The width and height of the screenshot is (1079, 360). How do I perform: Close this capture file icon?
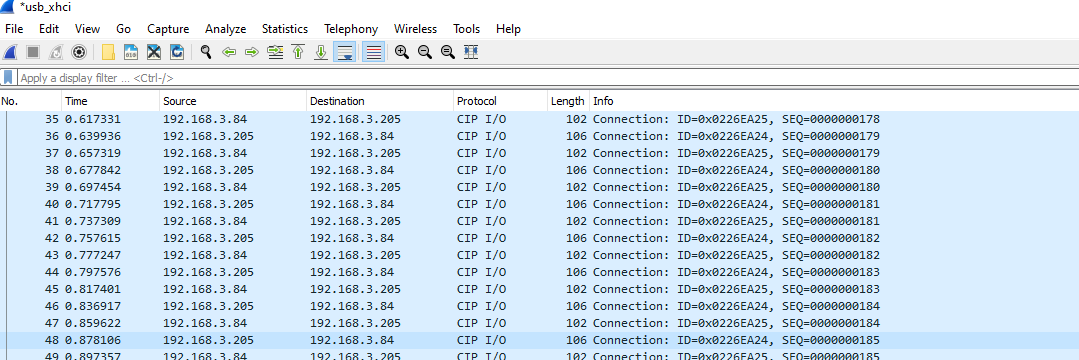tap(154, 52)
